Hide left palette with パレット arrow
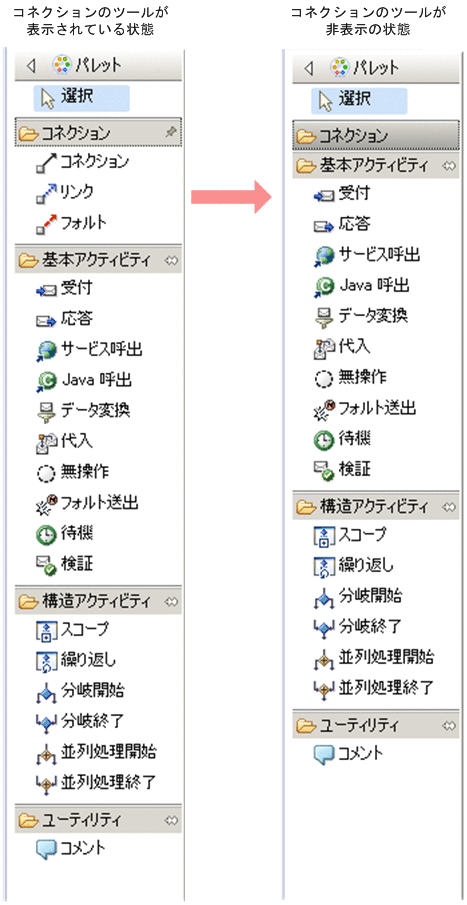 click(x=32, y=66)
